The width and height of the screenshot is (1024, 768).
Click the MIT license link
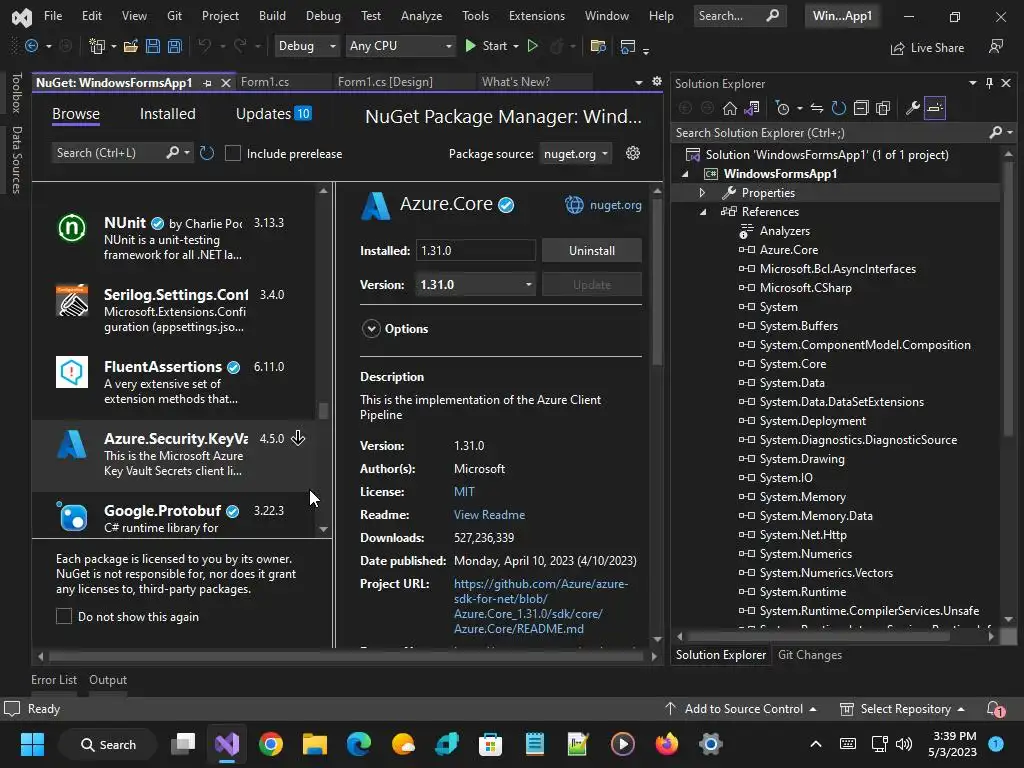point(464,492)
